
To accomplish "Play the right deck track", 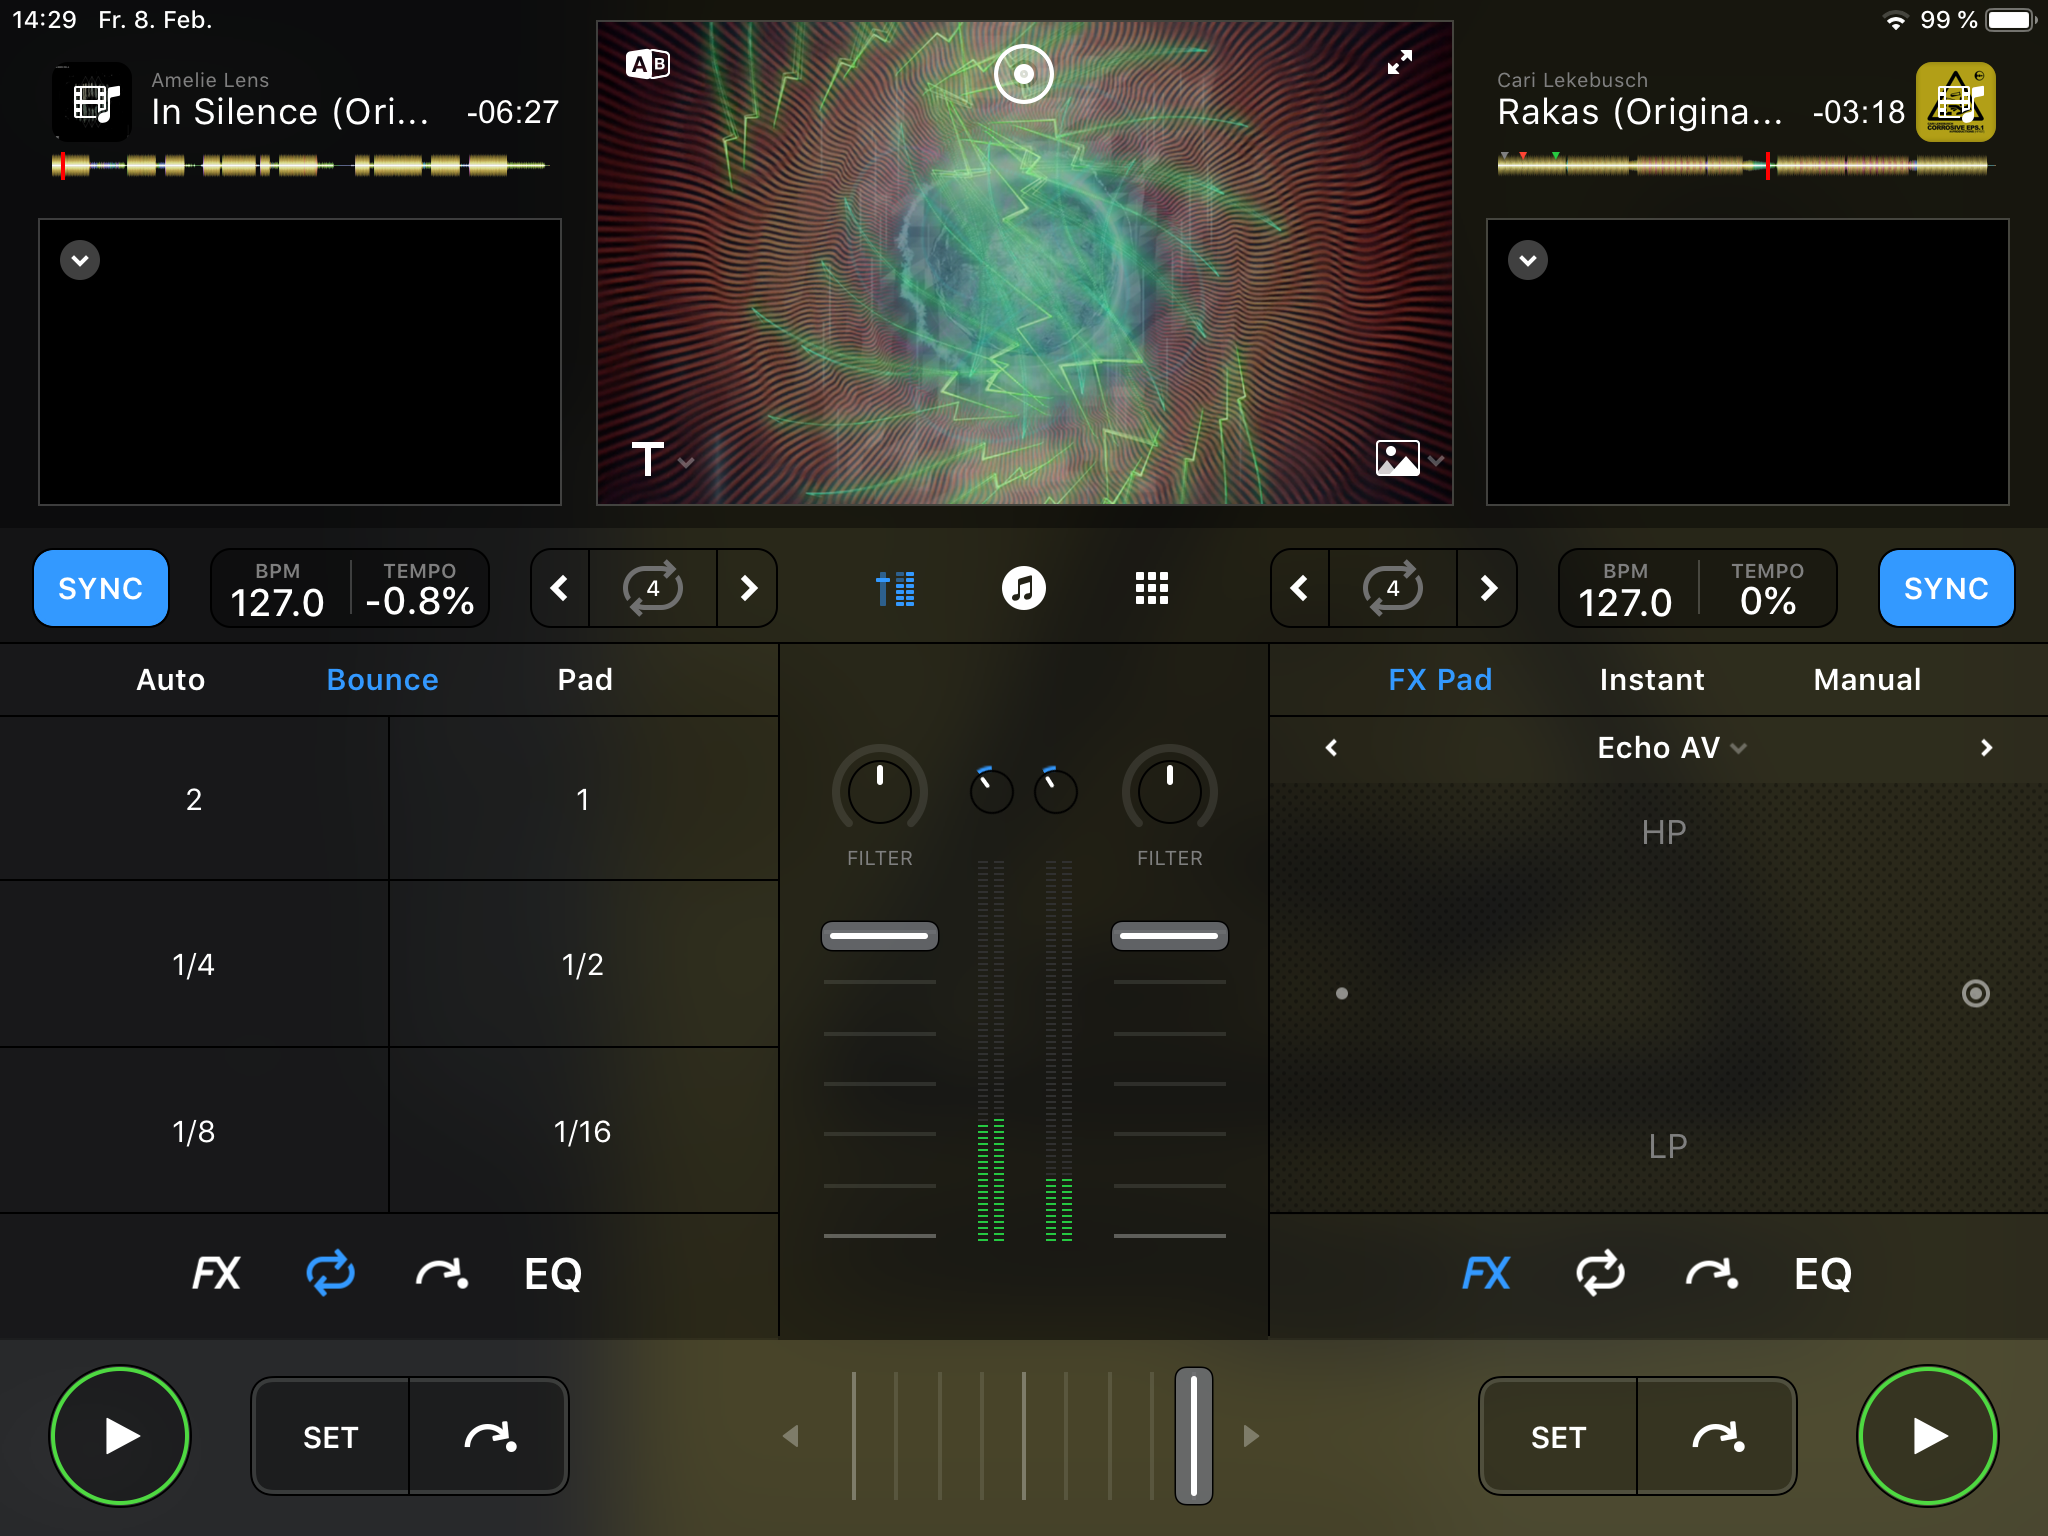I will click(x=1927, y=1435).
